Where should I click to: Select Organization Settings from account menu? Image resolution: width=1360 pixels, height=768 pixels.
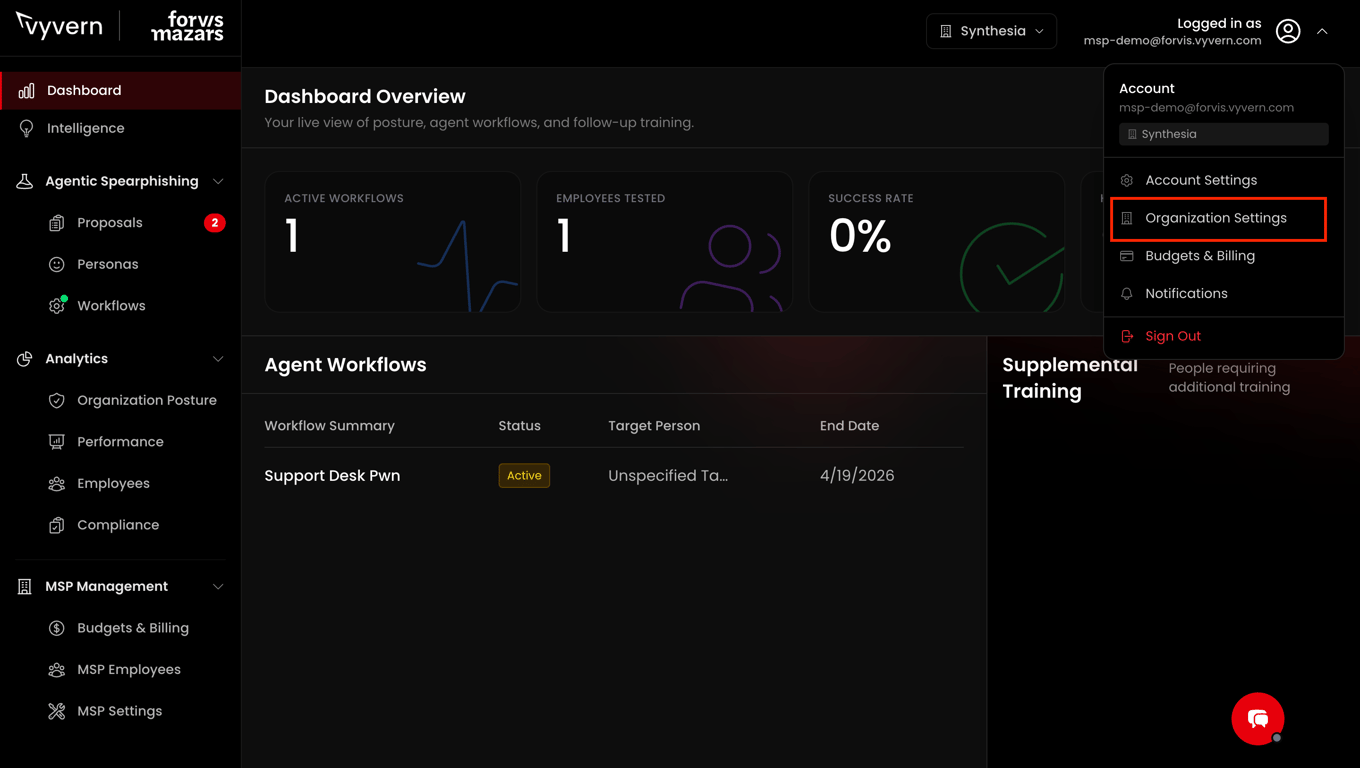pyautogui.click(x=1218, y=218)
